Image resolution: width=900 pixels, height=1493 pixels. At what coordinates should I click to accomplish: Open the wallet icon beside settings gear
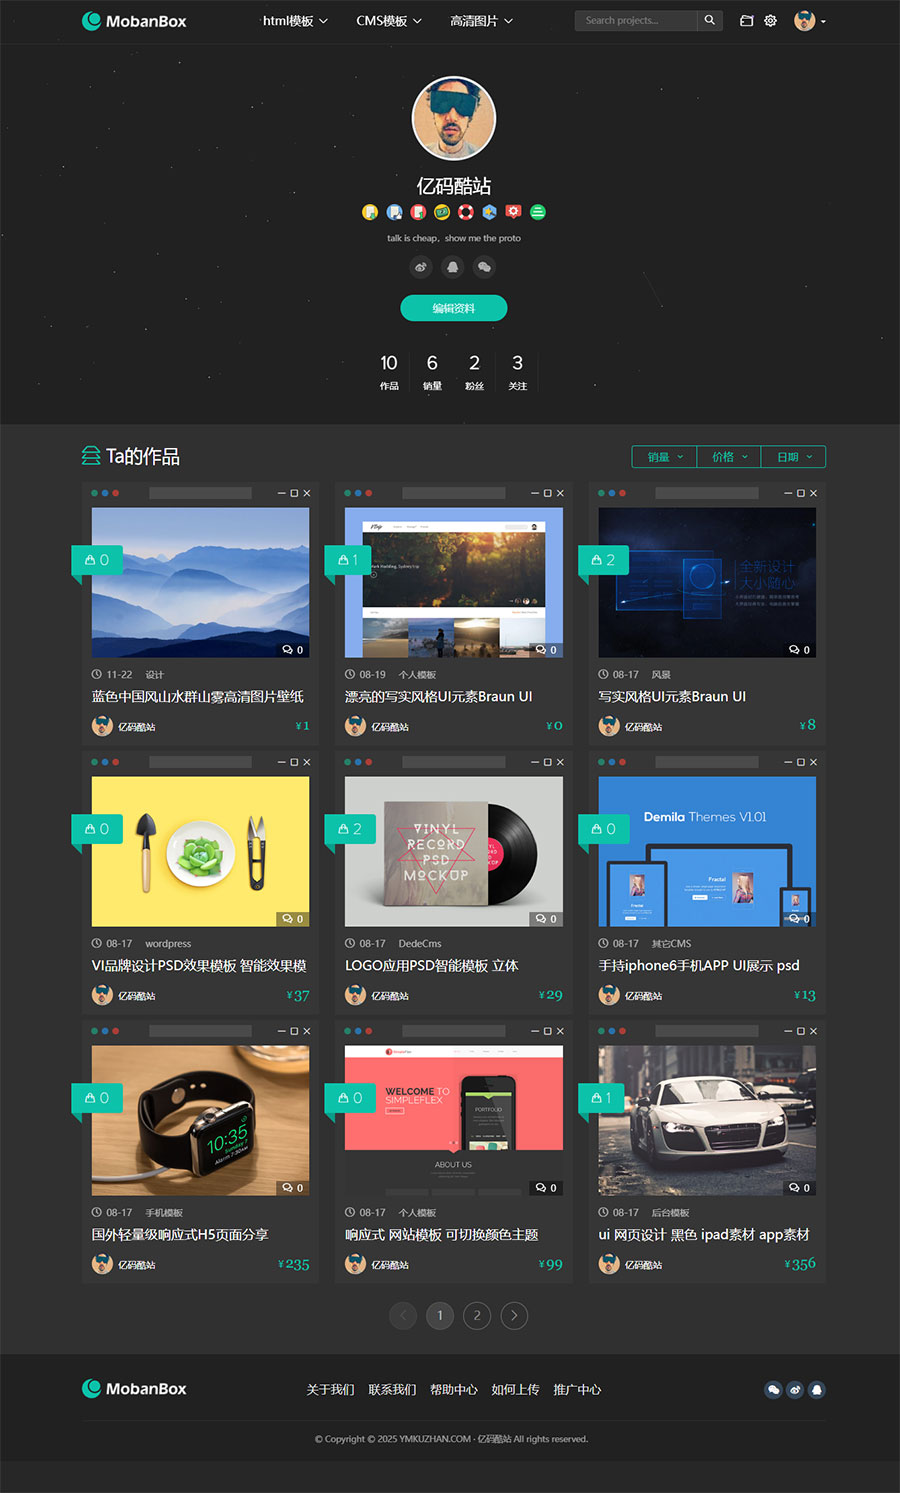[746, 20]
